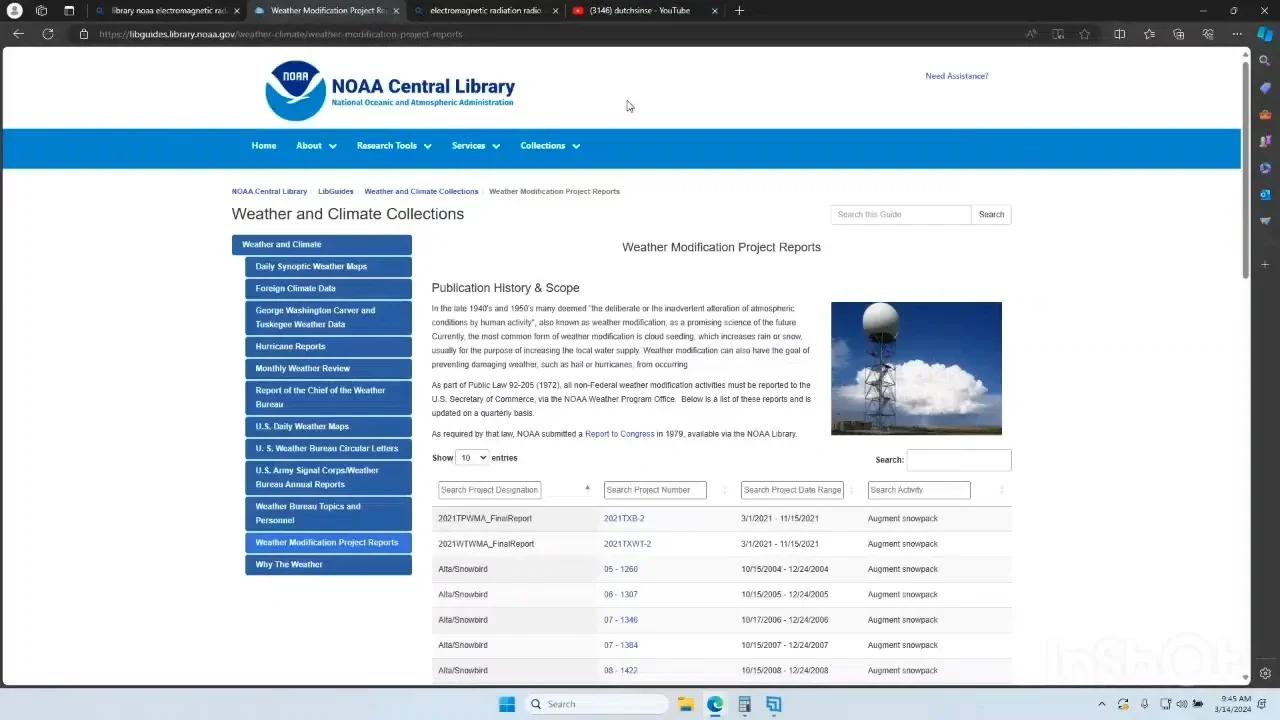
Task: Expand the Collections navigation menu
Action: [550, 146]
